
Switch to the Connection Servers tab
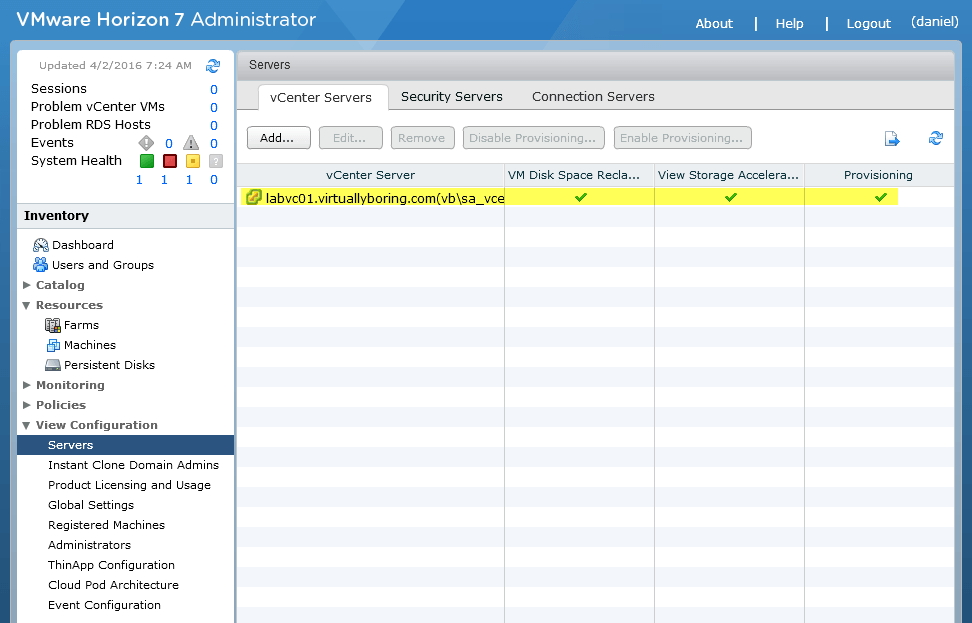[x=593, y=97]
